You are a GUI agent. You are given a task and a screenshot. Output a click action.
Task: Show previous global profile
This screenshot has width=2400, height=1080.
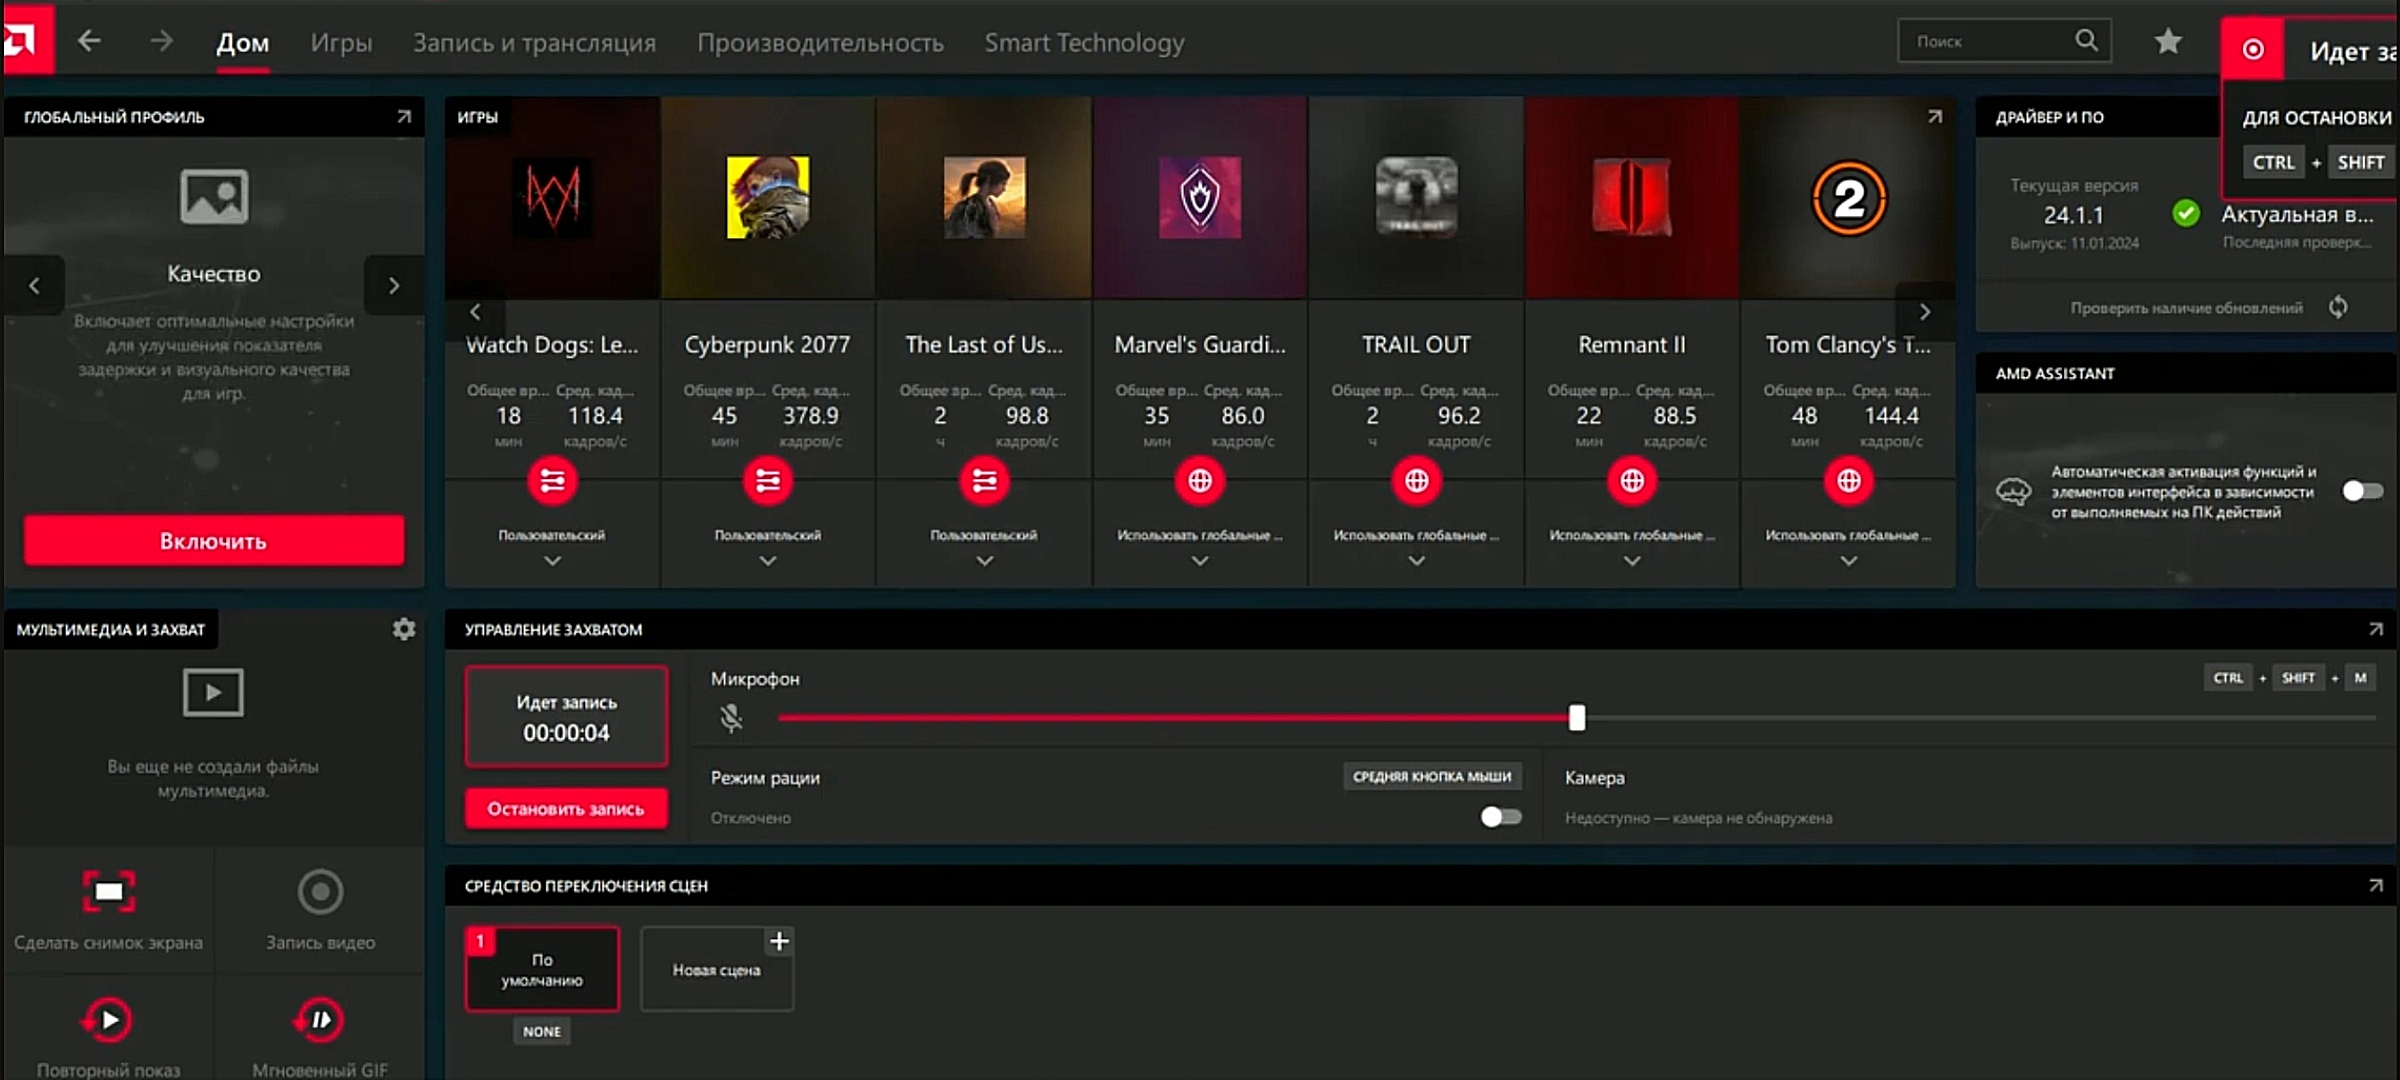pyautogui.click(x=34, y=286)
